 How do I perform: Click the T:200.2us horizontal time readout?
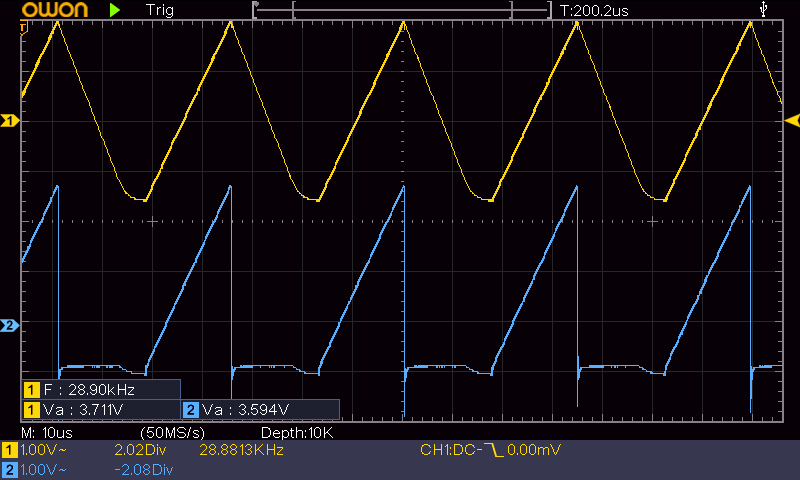[x=594, y=11]
